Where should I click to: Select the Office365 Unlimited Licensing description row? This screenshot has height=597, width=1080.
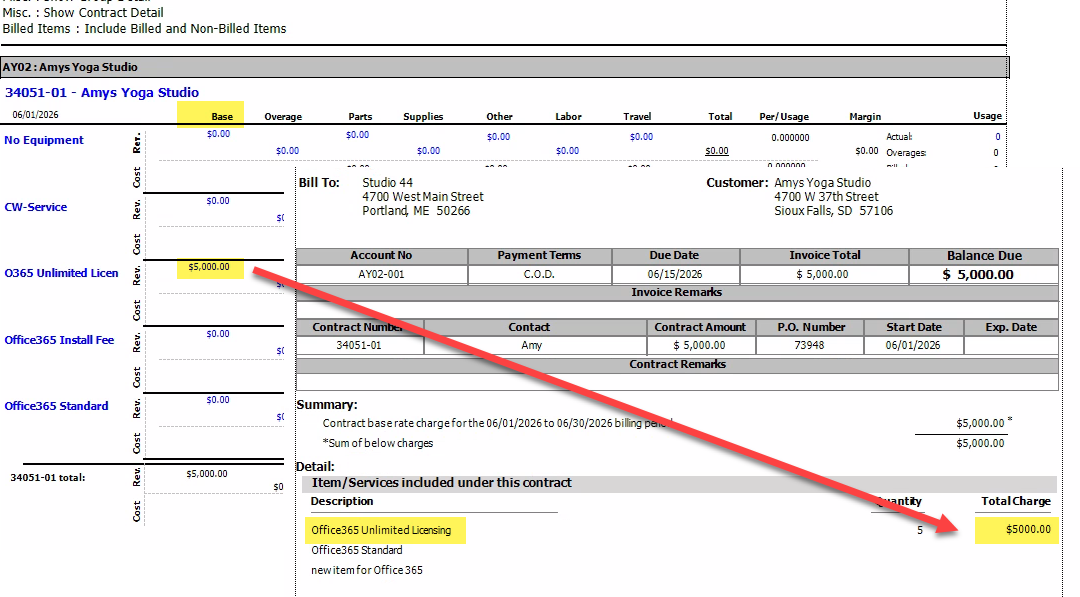click(x=381, y=530)
